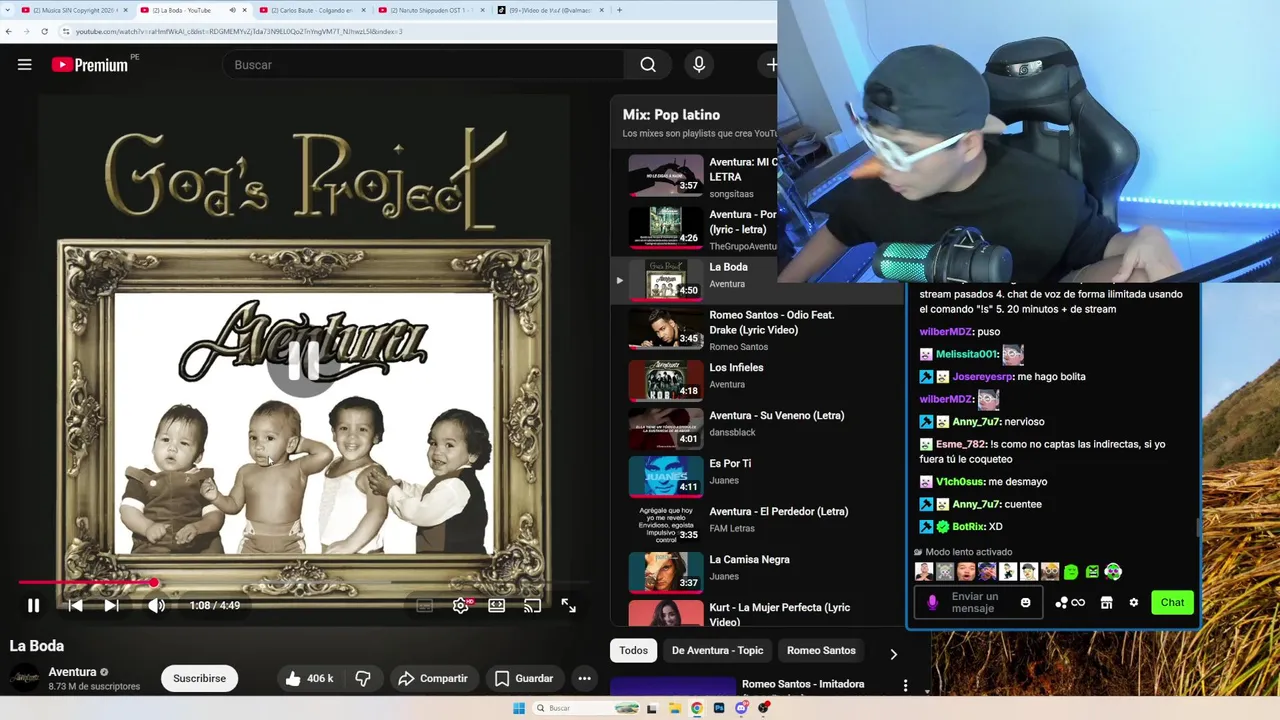Play Aventura - Su Veneno (Letra)
Screen dimensions: 1280x720
coord(755,428)
